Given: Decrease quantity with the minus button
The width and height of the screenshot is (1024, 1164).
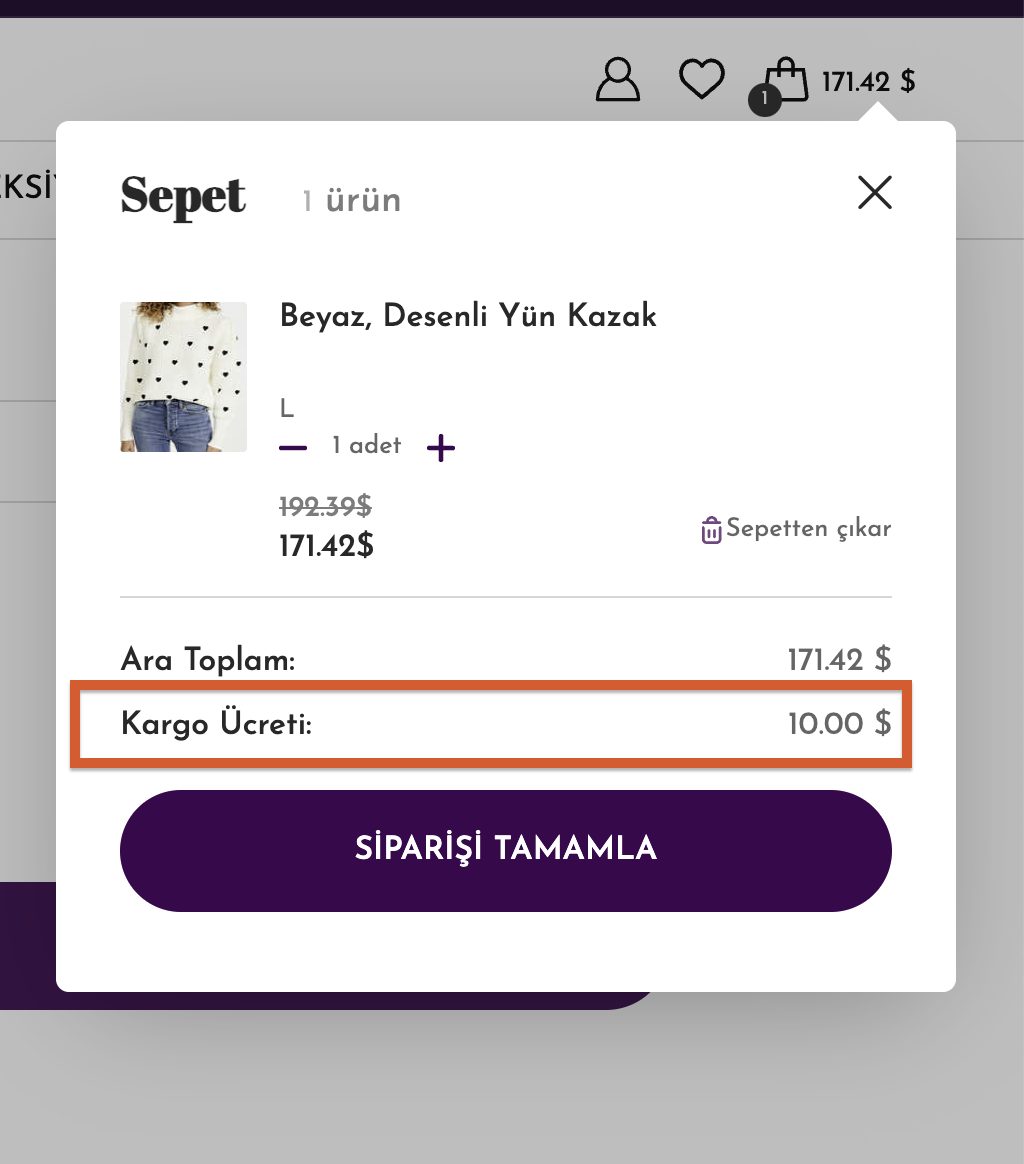Looking at the screenshot, I should [x=293, y=447].
